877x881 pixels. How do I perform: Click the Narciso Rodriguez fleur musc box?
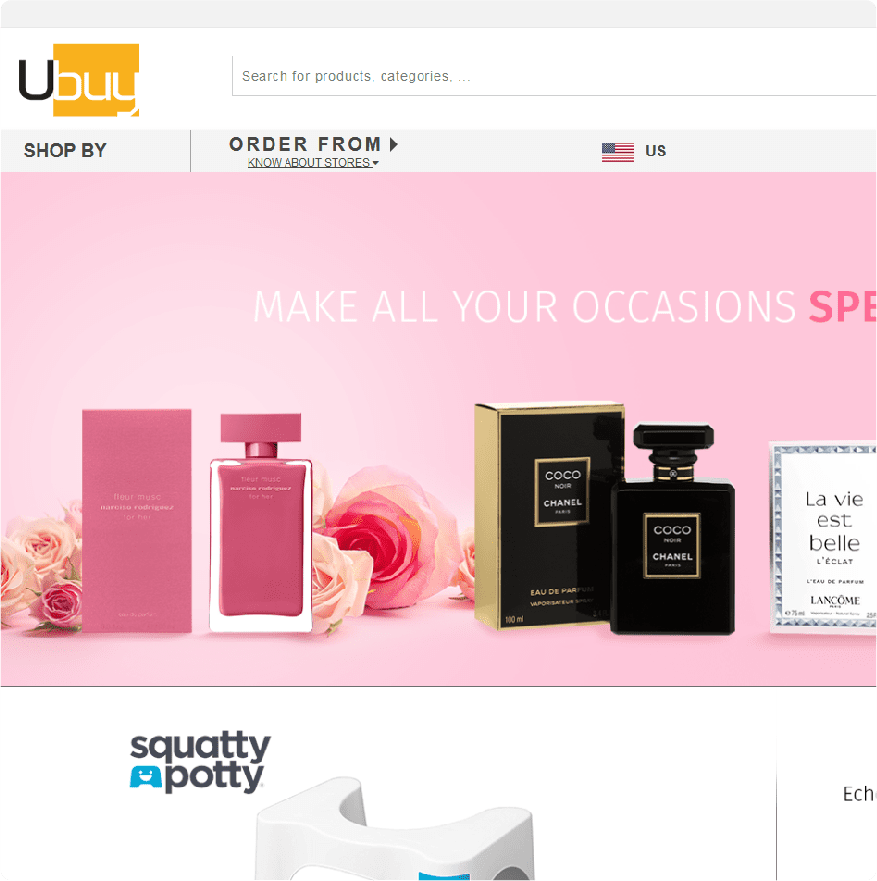point(137,521)
